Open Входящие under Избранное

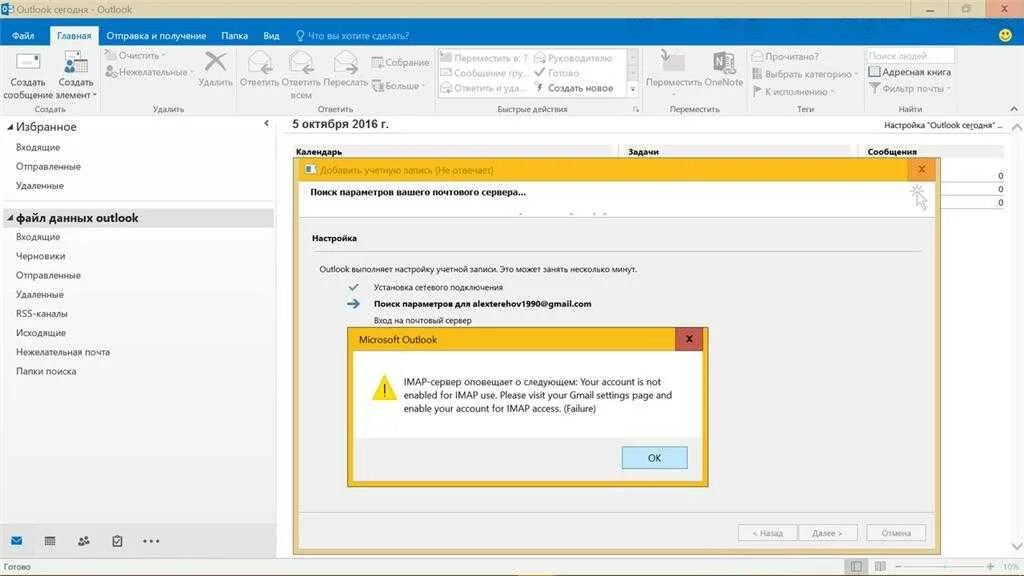coord(38,147)
